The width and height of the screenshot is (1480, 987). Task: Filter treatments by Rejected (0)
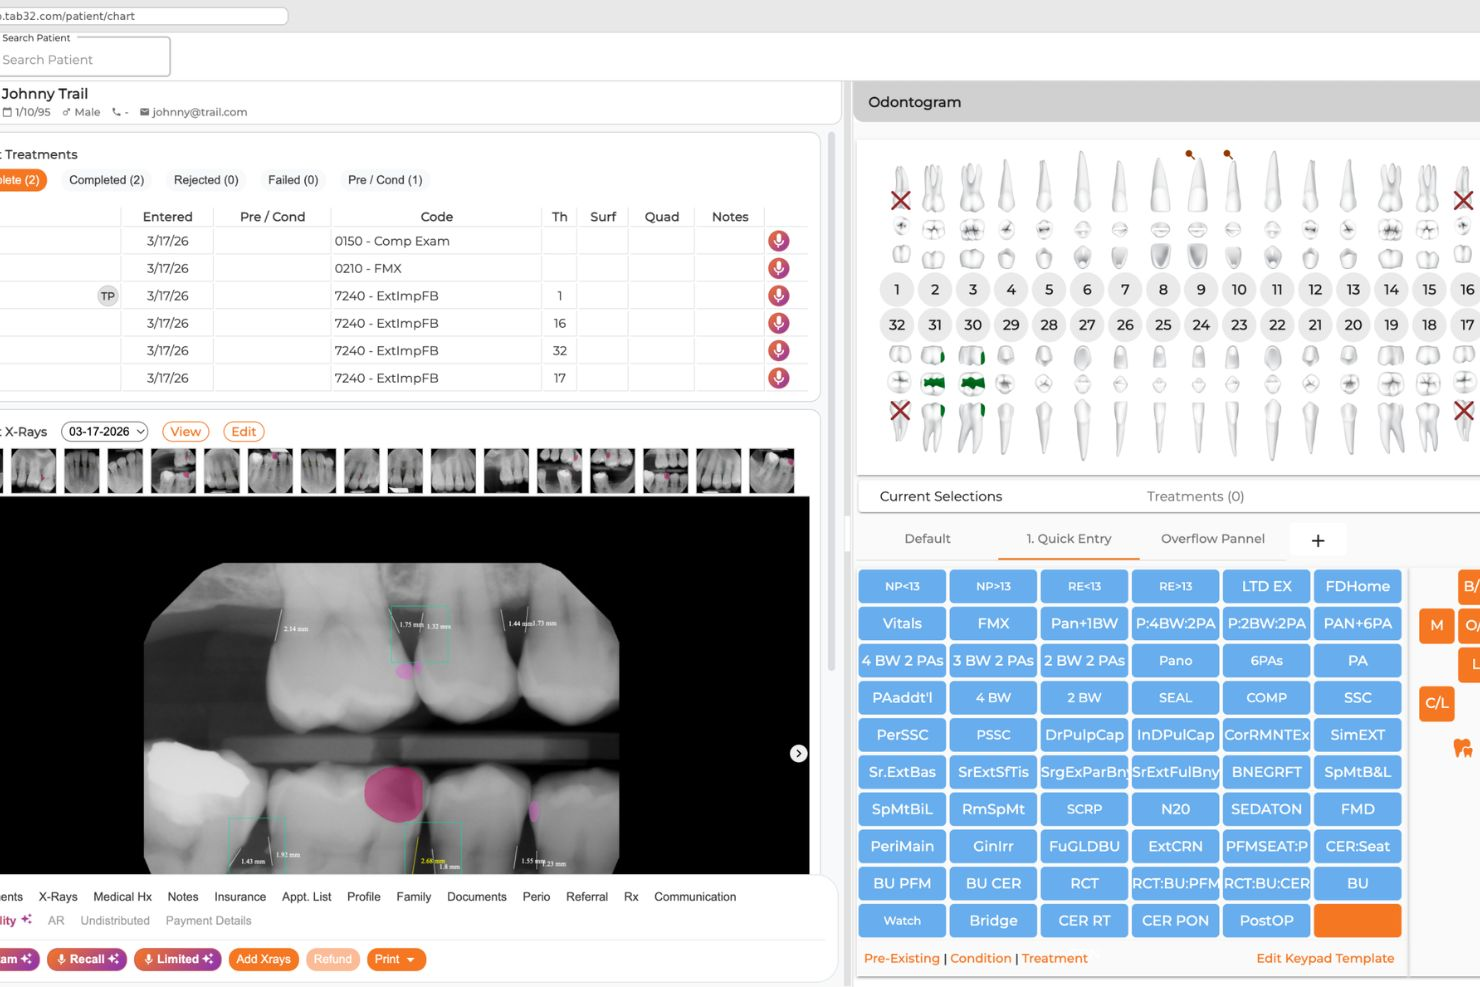[x=206, y=180]
